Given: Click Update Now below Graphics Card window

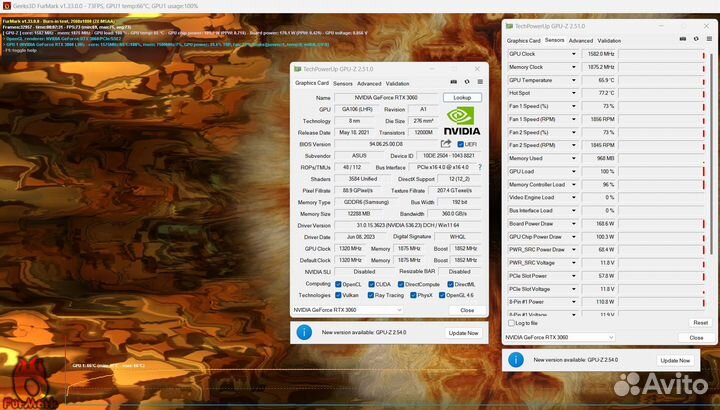Looking at the screenshot, I should click(x=463, y=333).
